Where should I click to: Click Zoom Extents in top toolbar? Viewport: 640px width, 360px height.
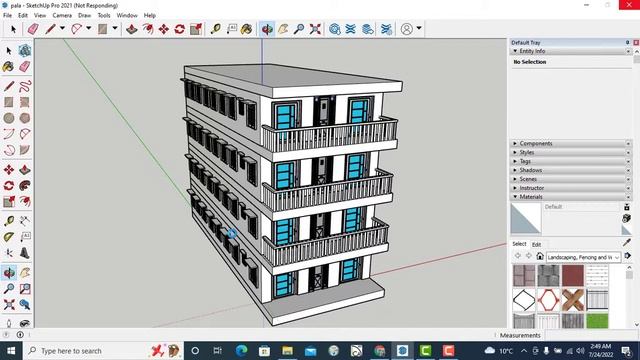pyautogui.click(x=315, y=29)
